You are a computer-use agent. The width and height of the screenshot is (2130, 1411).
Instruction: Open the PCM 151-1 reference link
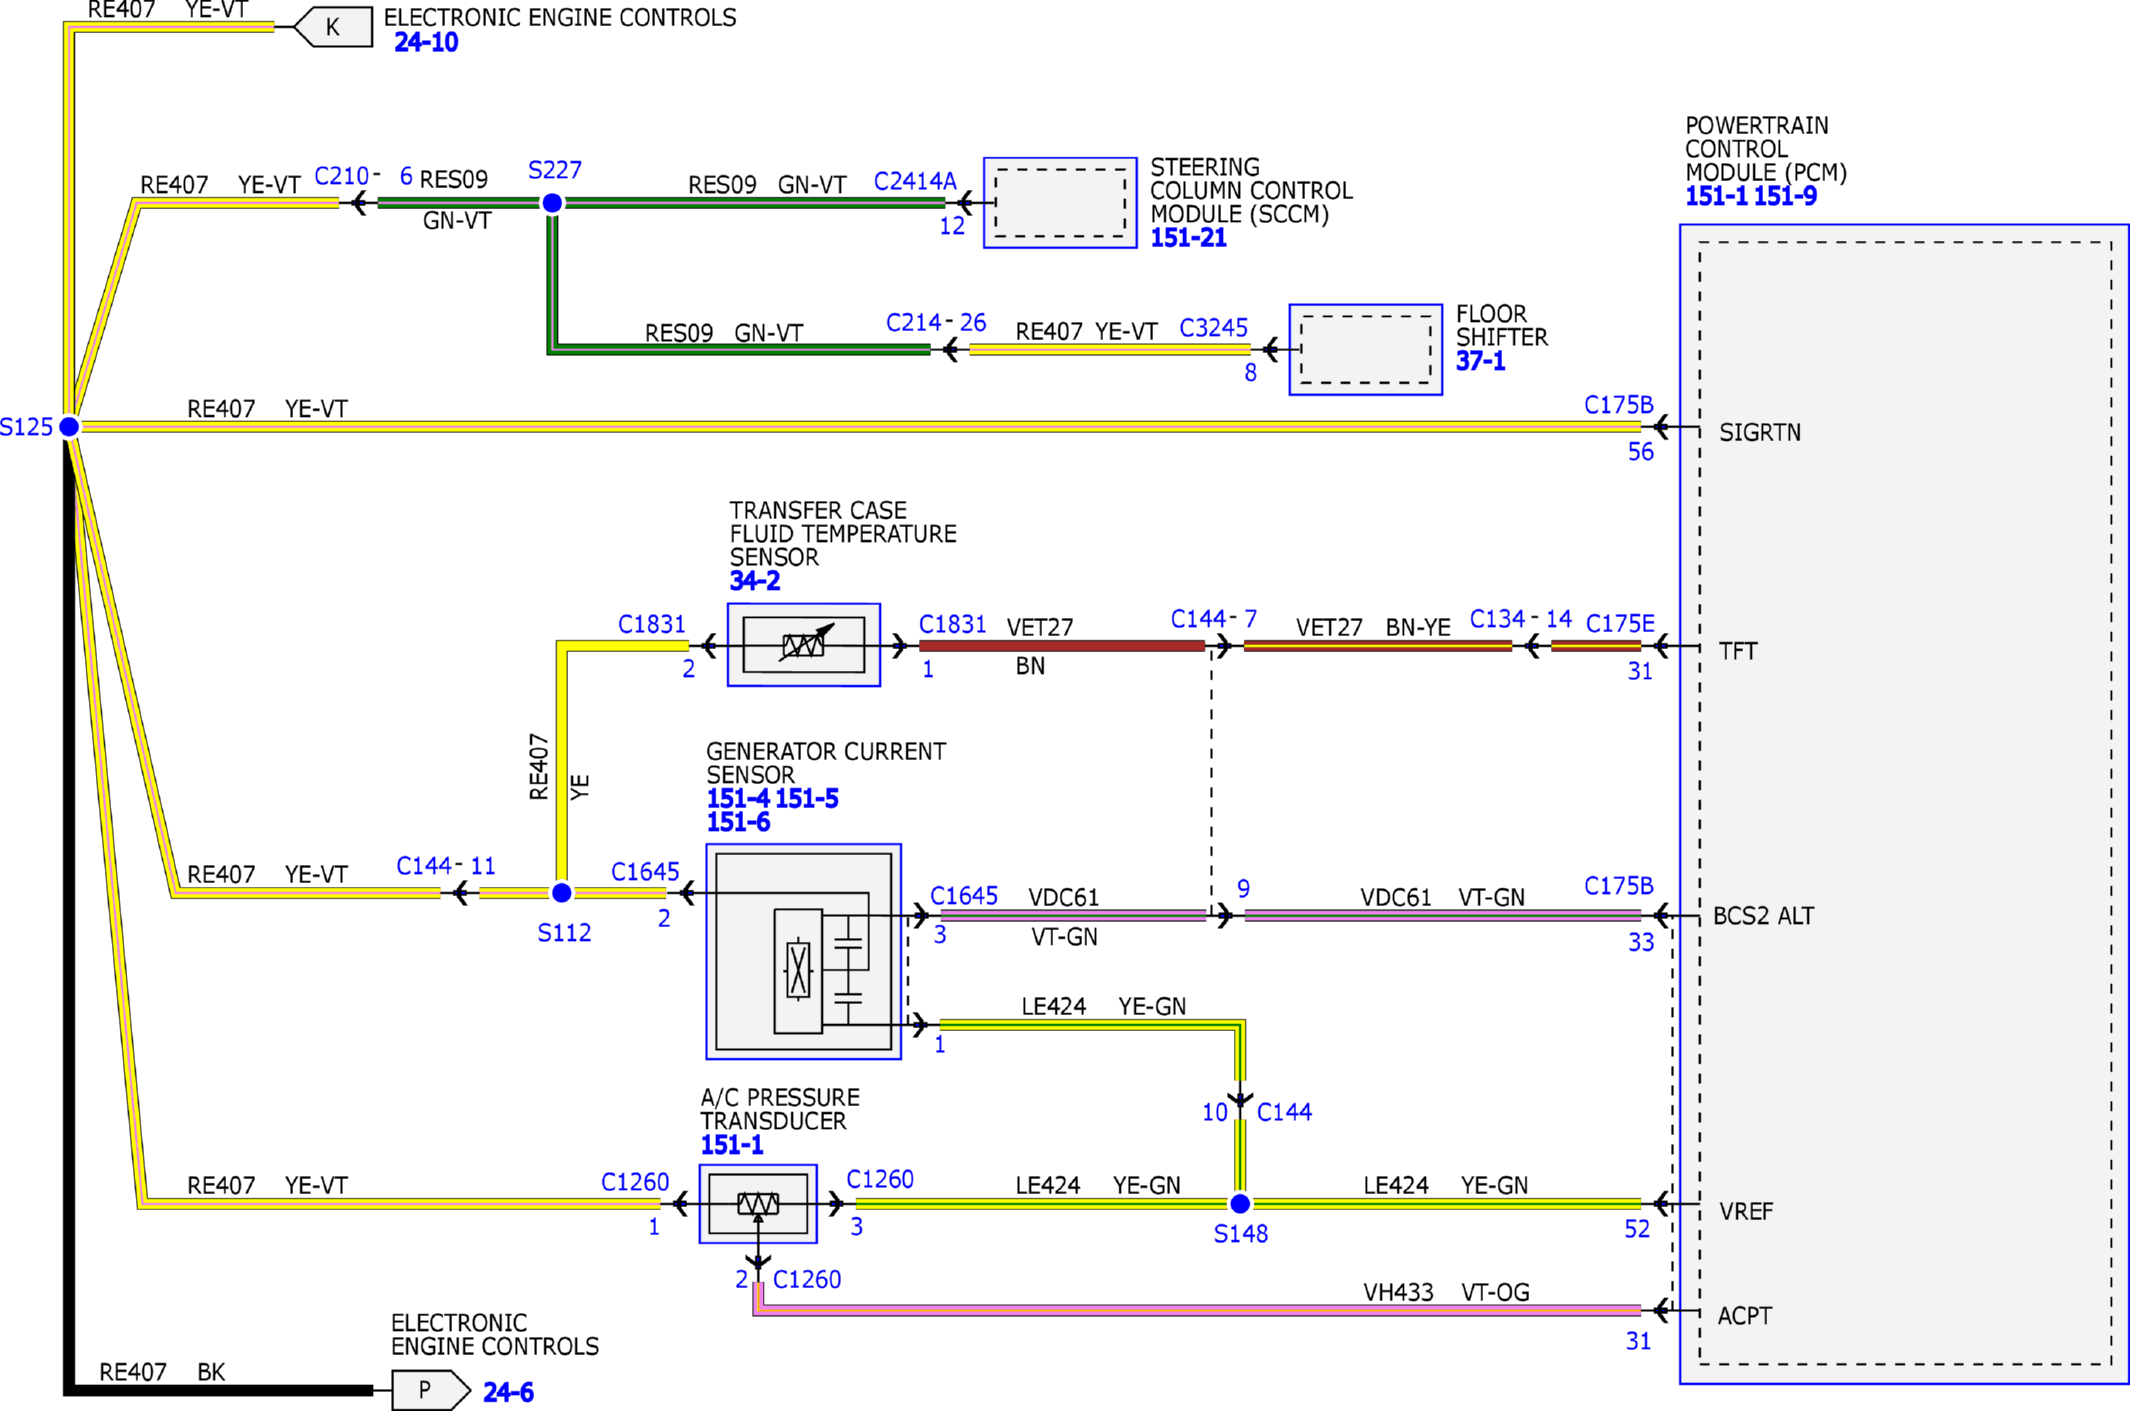click(x=1716, y=197)
